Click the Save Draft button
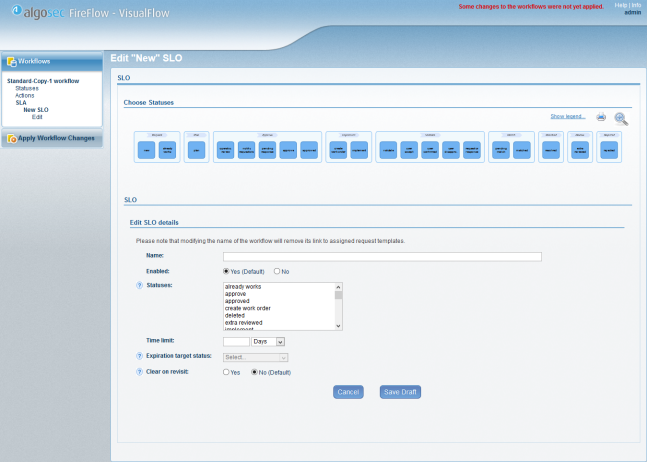The width and height of the screenshot is (647, 462). (400, 392)
